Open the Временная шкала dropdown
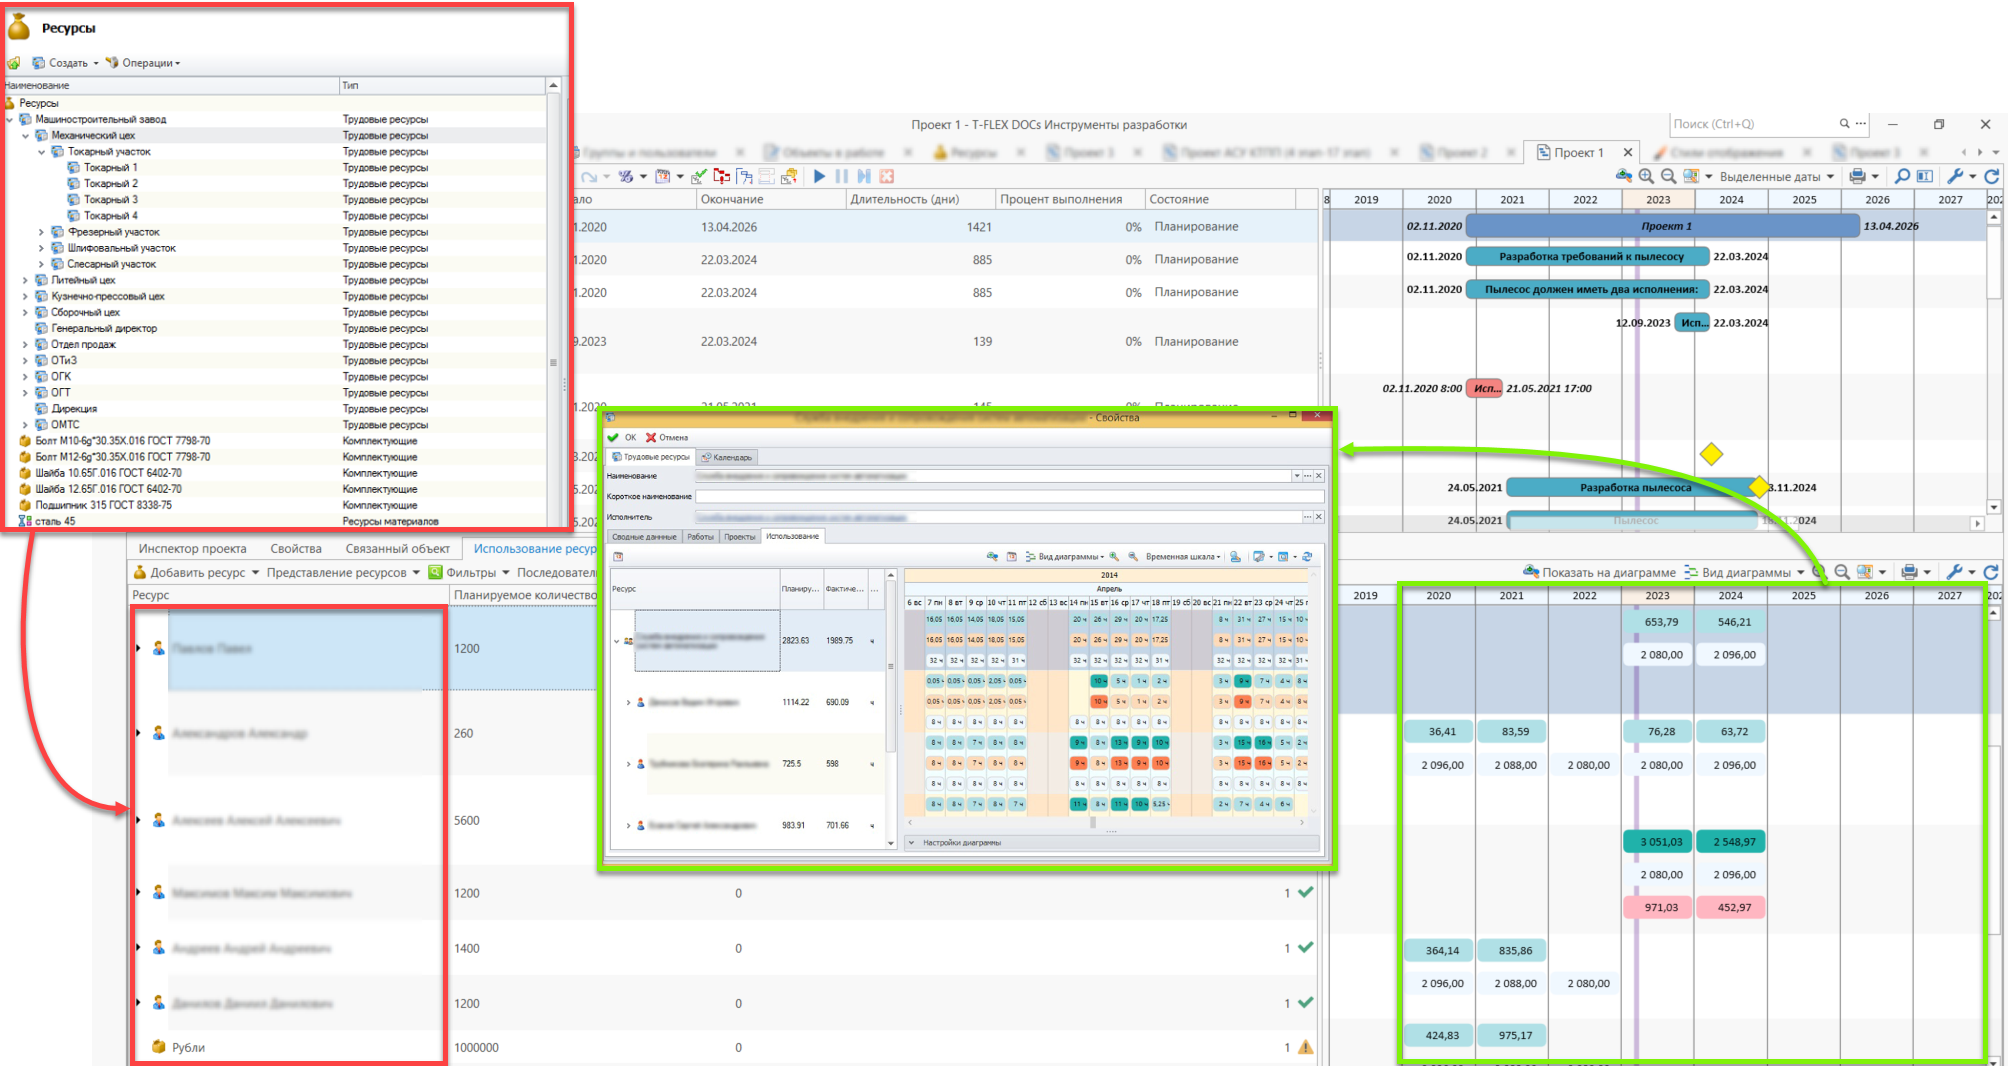Image resolution: width=2008 pixels, height=1066 pixels. click(x=1184, y=557)
